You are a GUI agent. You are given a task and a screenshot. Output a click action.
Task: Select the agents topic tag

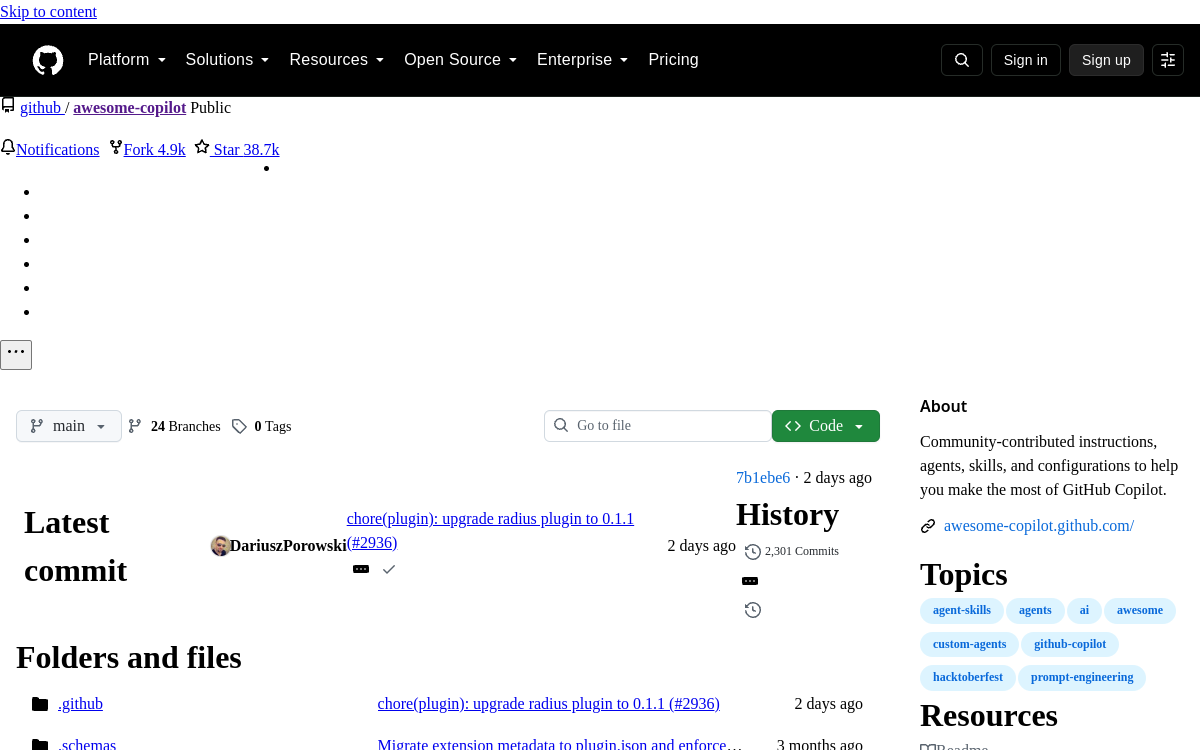[x=1035, y=610]
